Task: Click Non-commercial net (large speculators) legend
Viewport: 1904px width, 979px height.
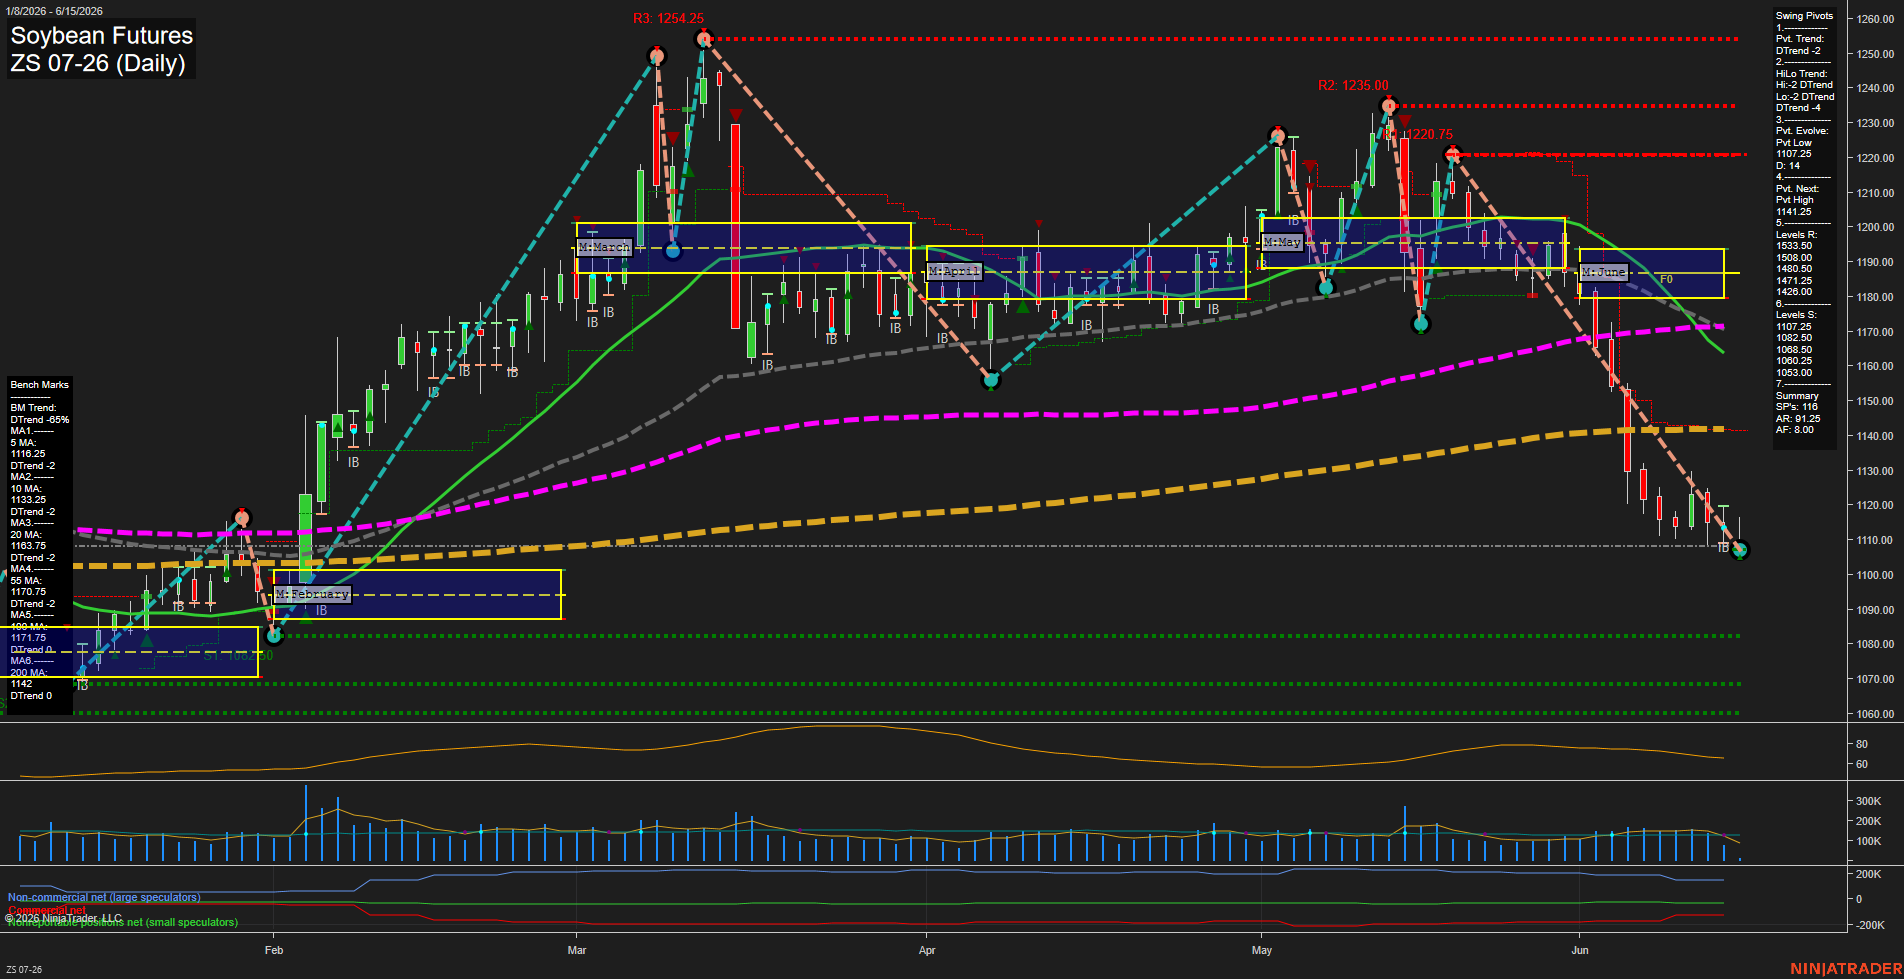Action: (104, 897)
